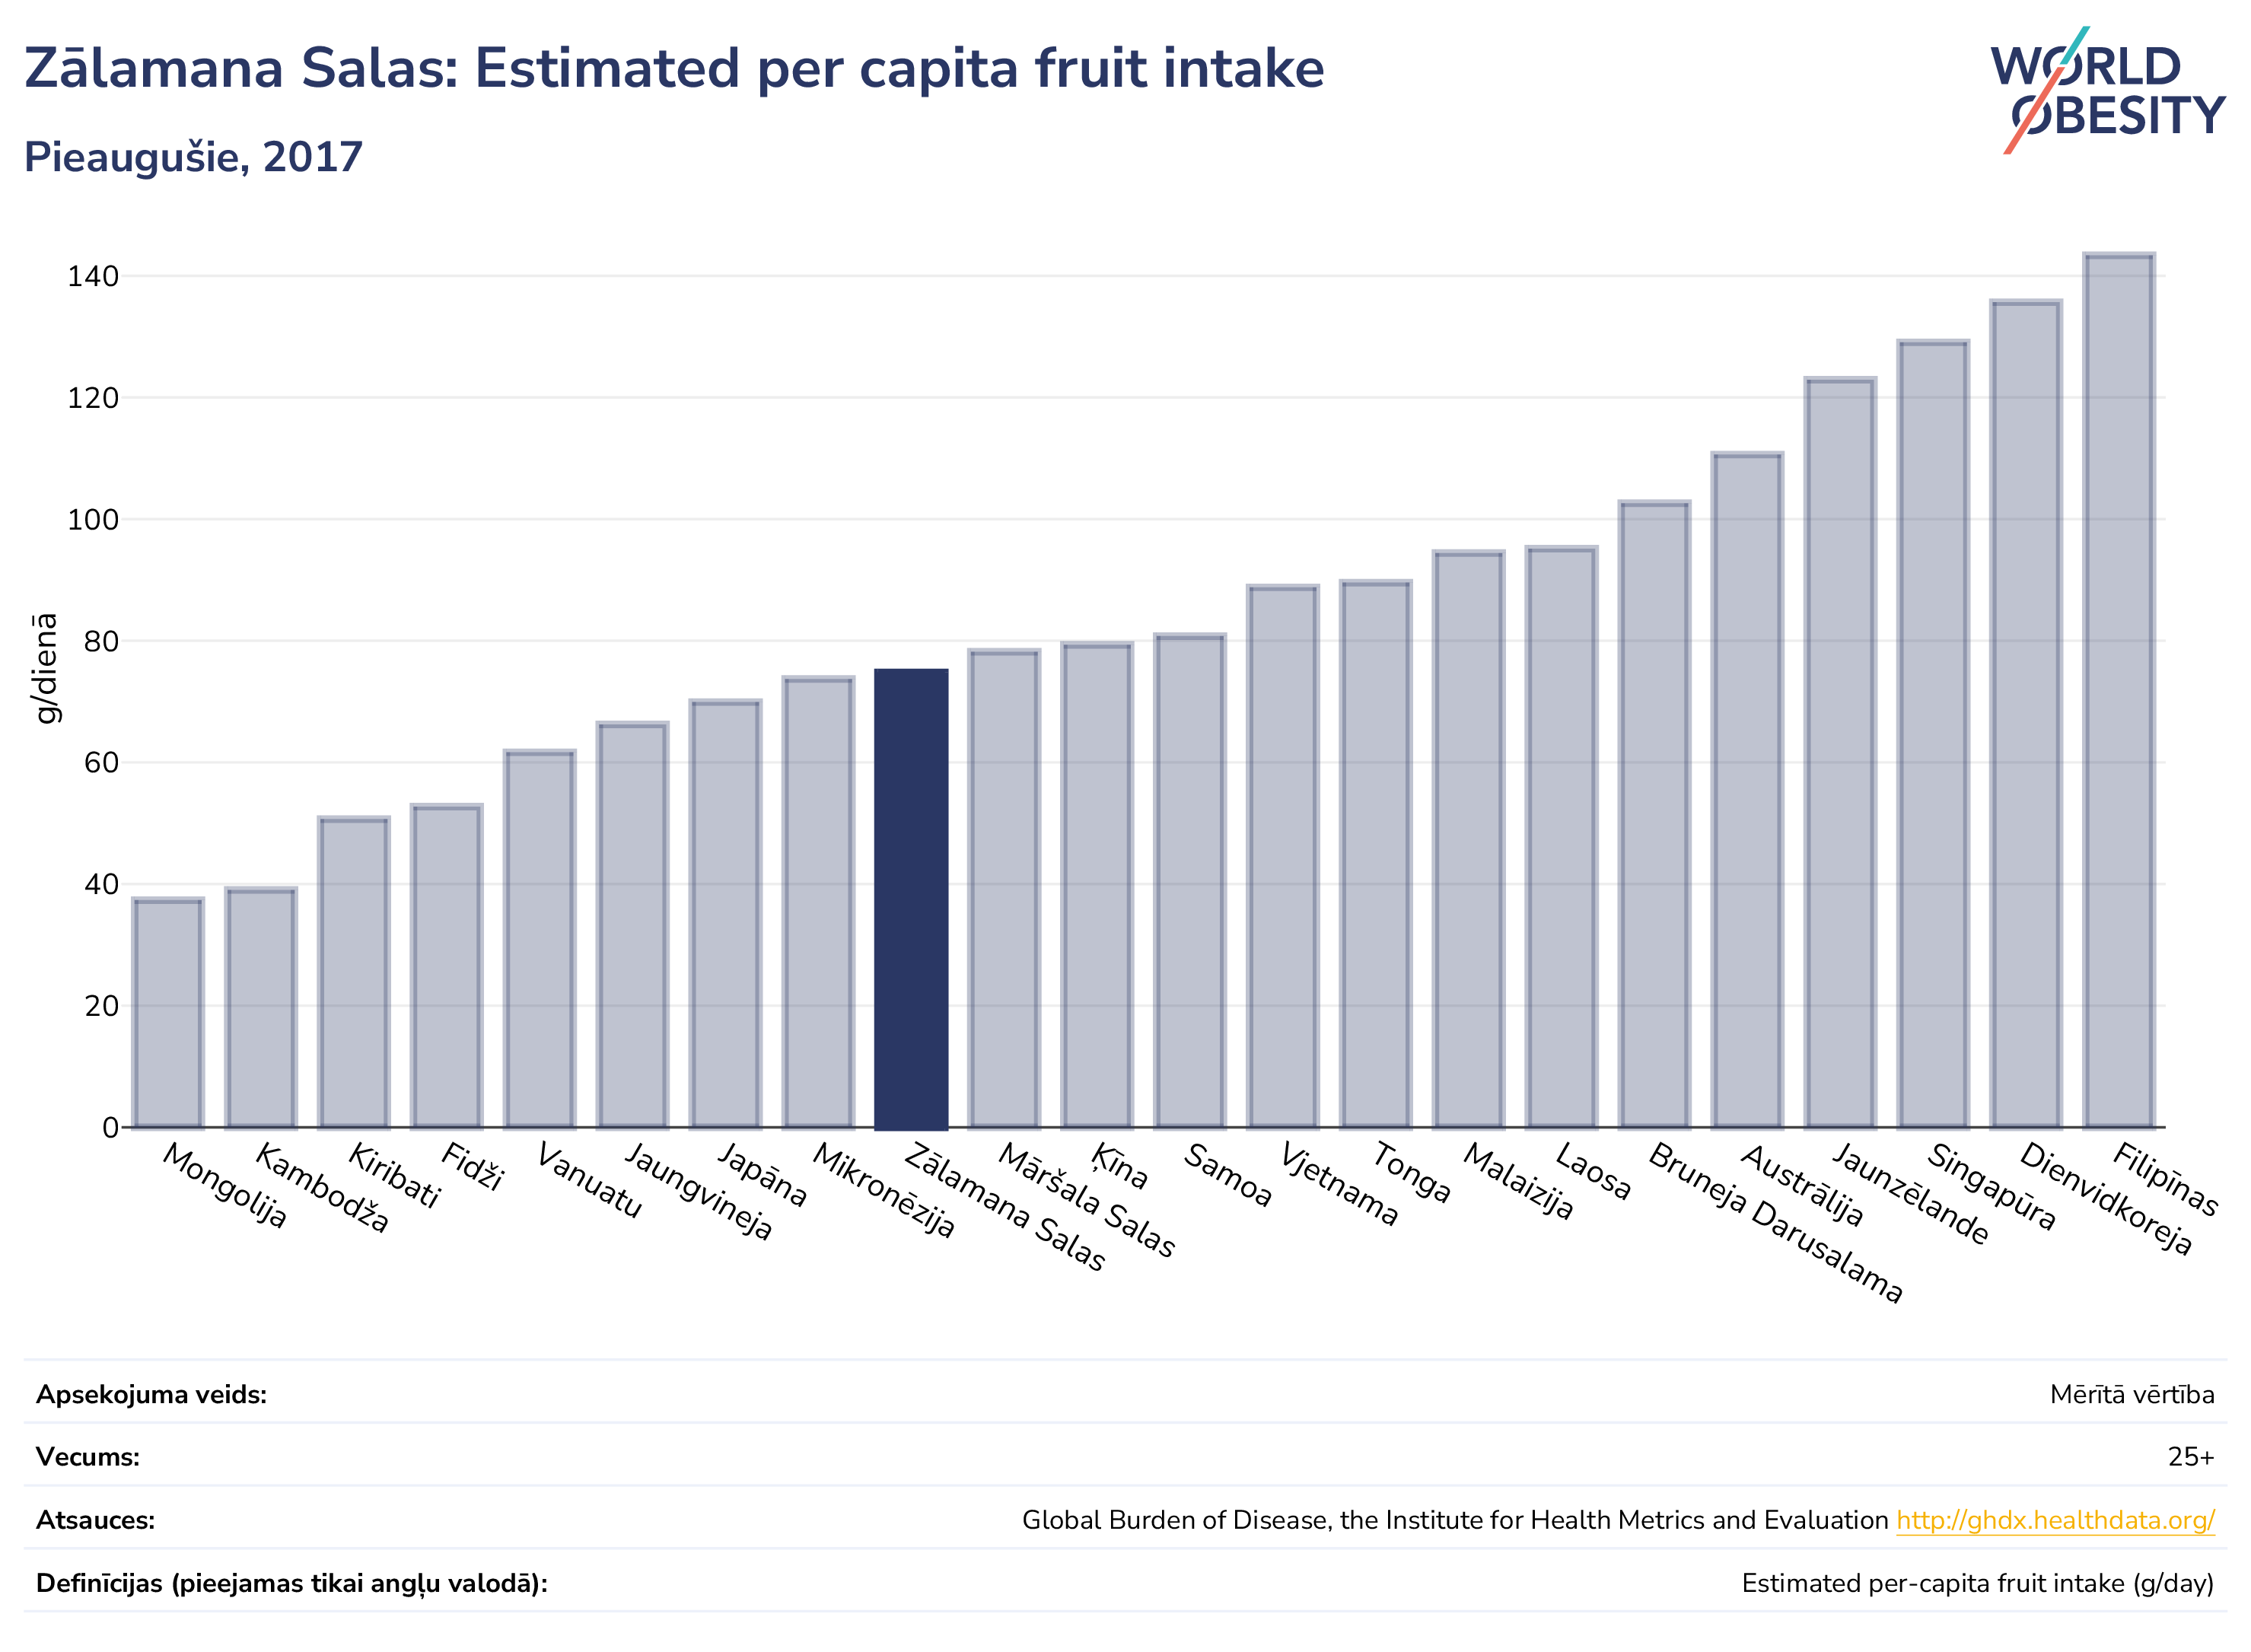Viewport: 2251px width, 1652px height.
Task: Click the Mongolija bar
Action: 168,1013
